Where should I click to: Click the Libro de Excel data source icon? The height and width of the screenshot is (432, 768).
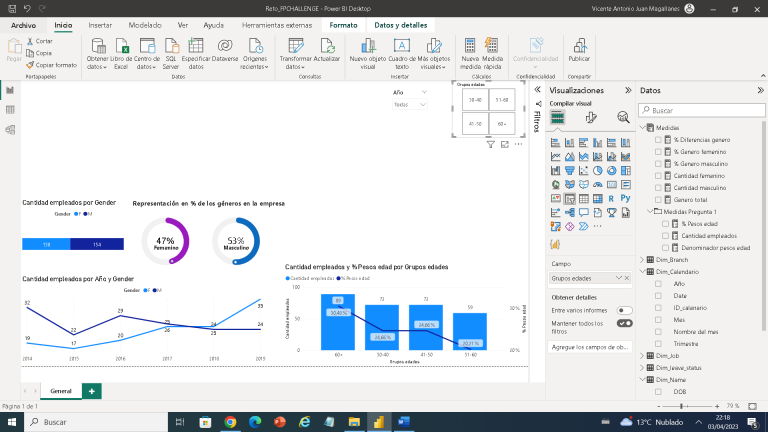[x=120, y=46]
